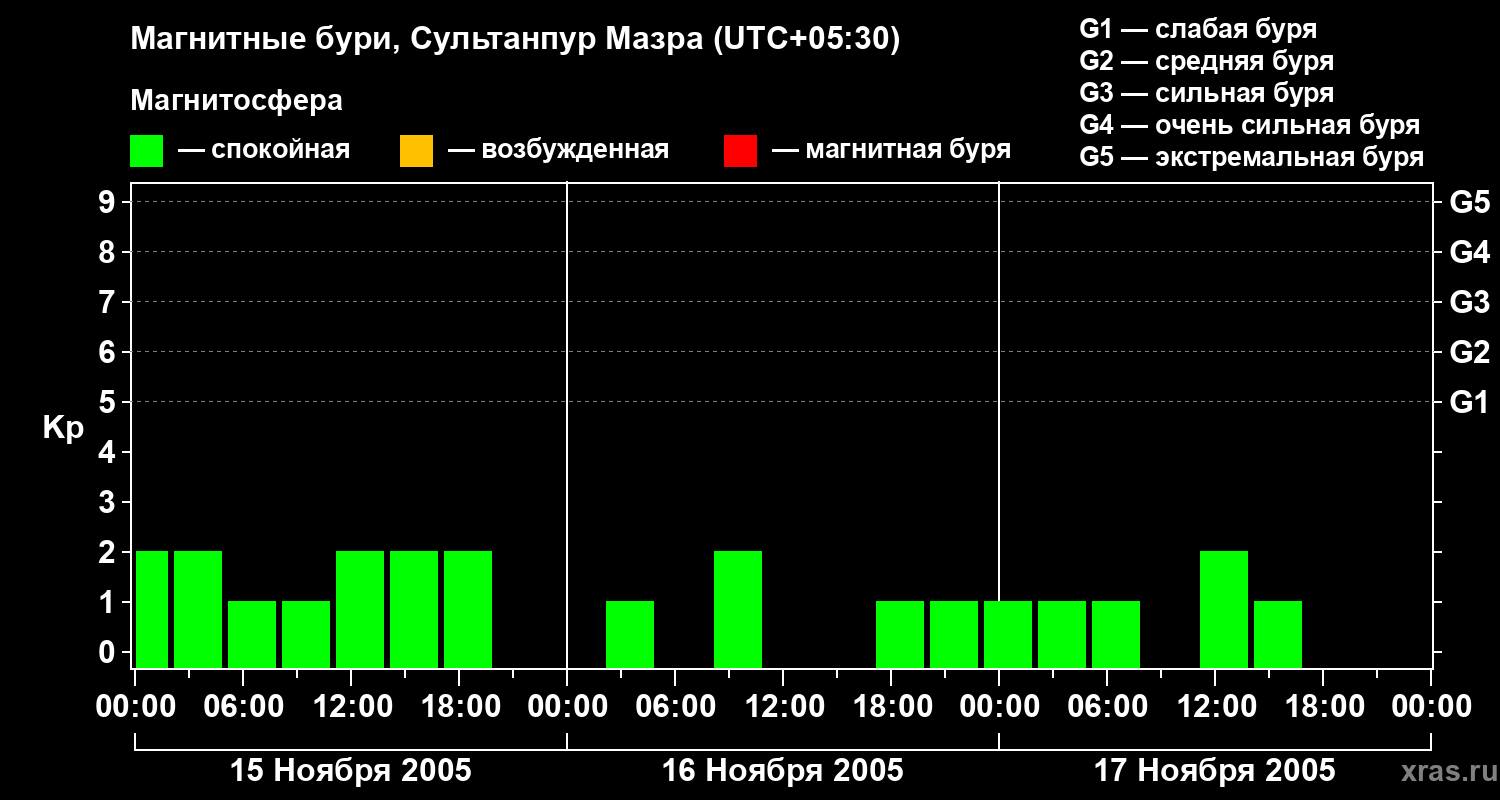Viewport: 1500px width, 800px height.
Task: Click the Kp 2 bar just after 18:00, 15 November
Action: pyautogui.click(x=468, y=609)
